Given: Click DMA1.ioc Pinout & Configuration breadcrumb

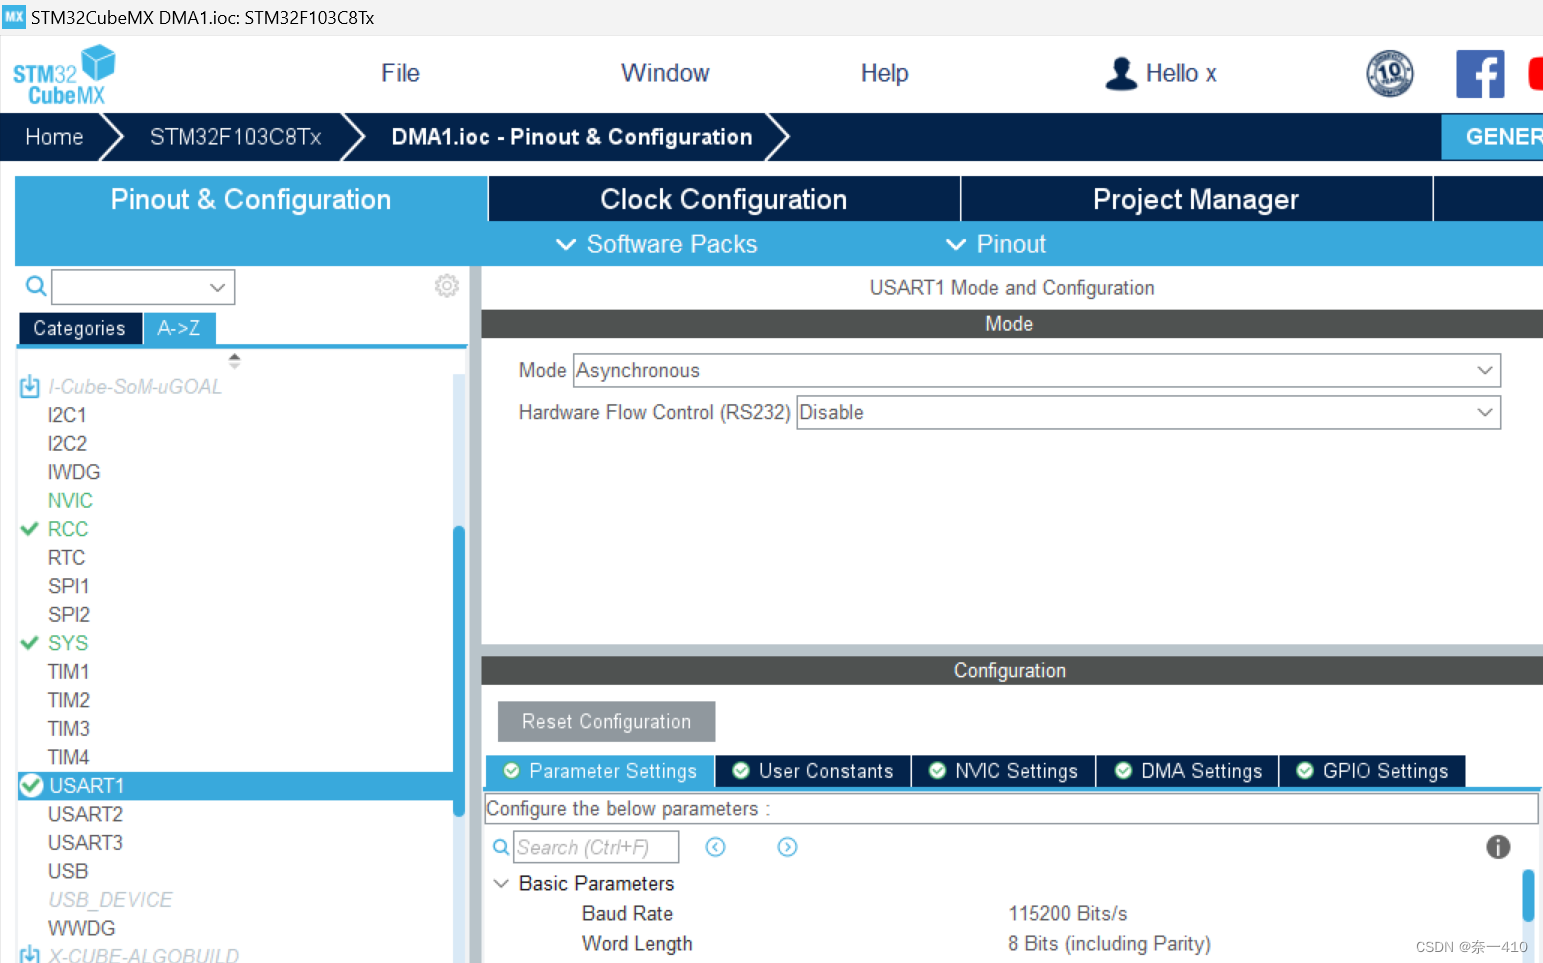Looking at the screenshot, I should tap(572, 137).
